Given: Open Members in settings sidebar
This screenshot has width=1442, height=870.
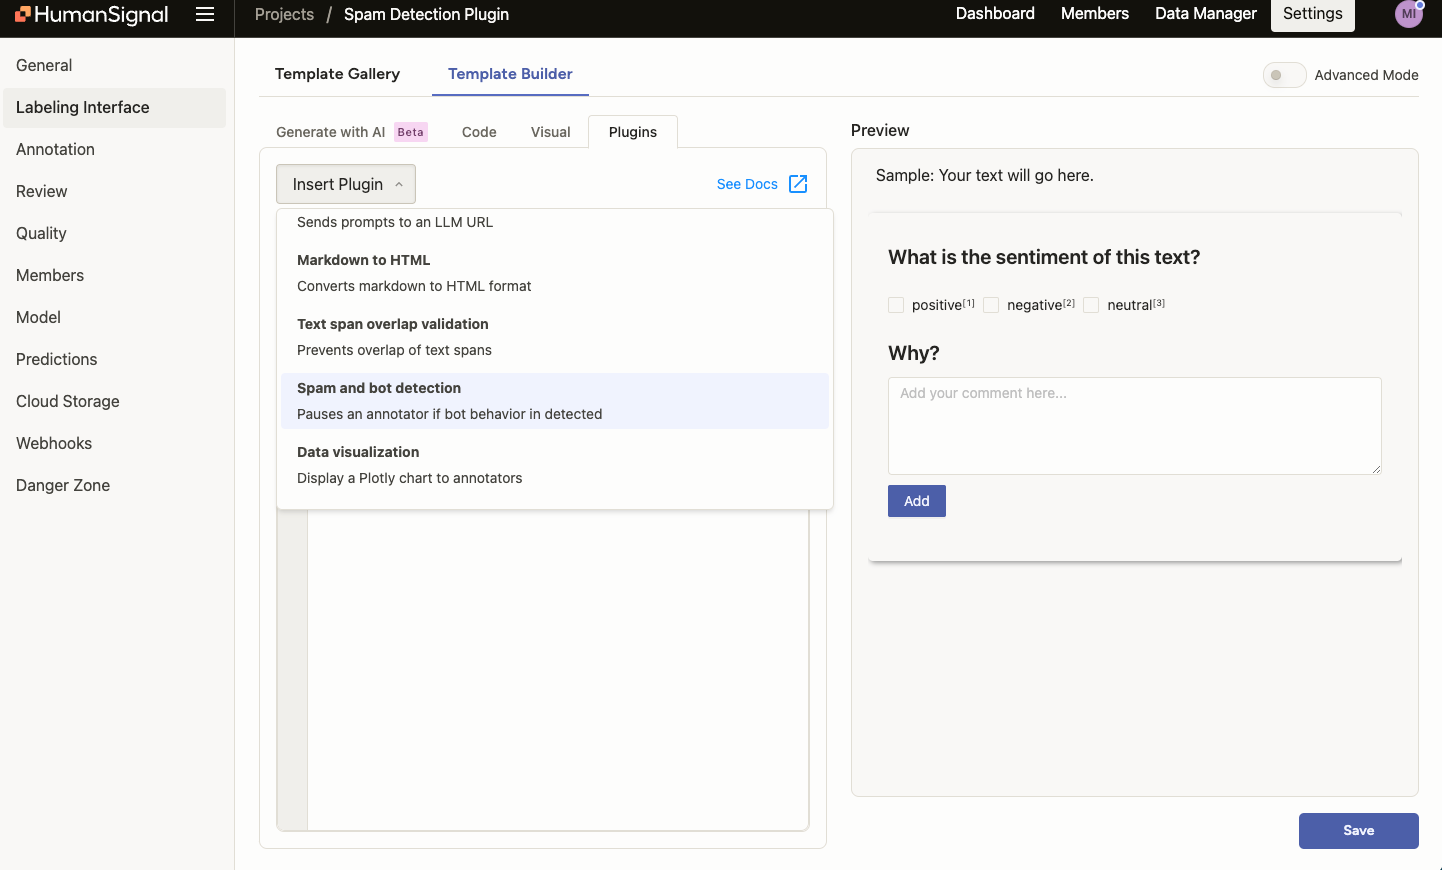Looking at the screenshot, I should pos(115,276).
